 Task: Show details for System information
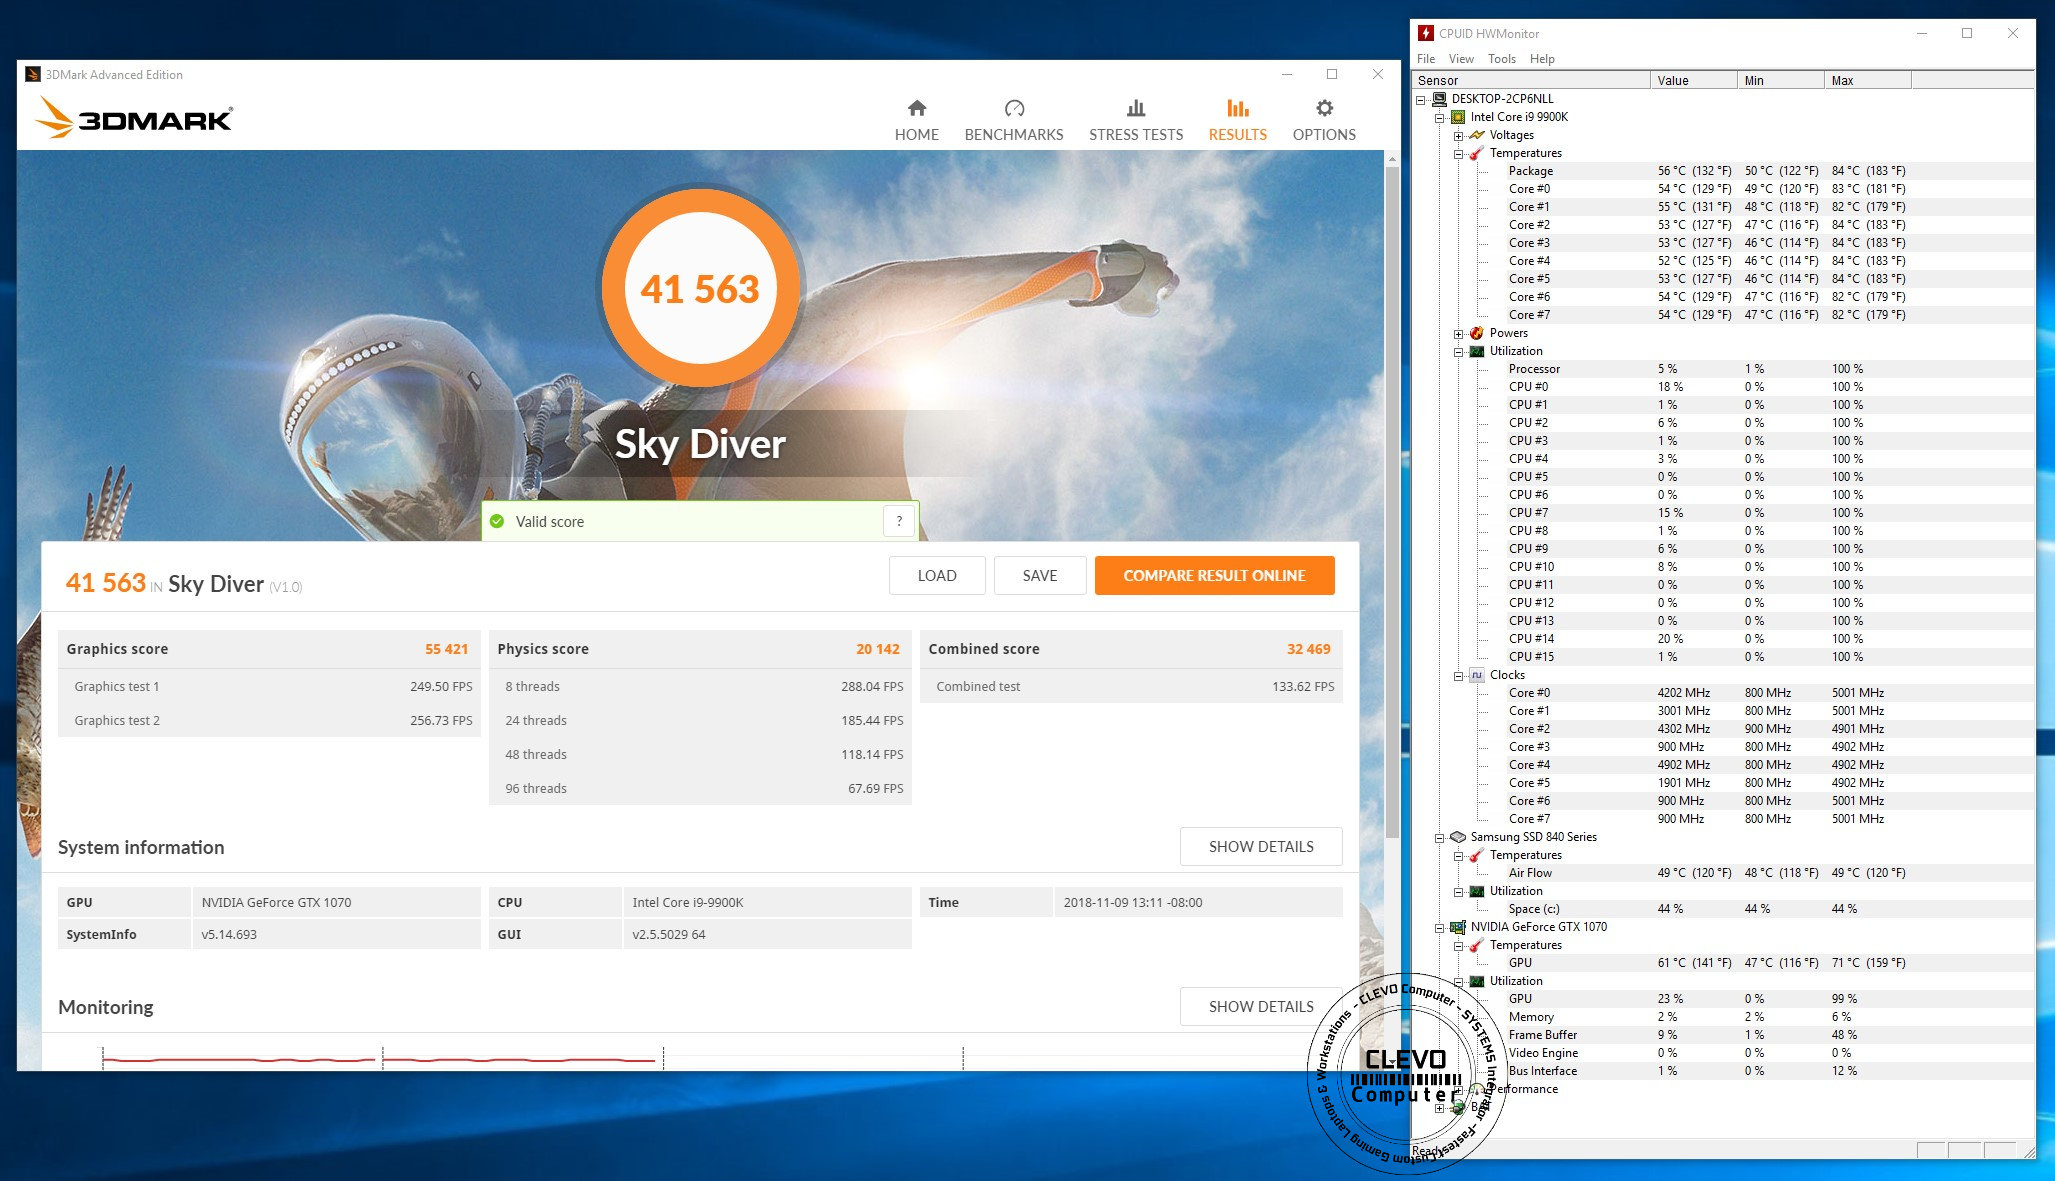point(1261,846)
